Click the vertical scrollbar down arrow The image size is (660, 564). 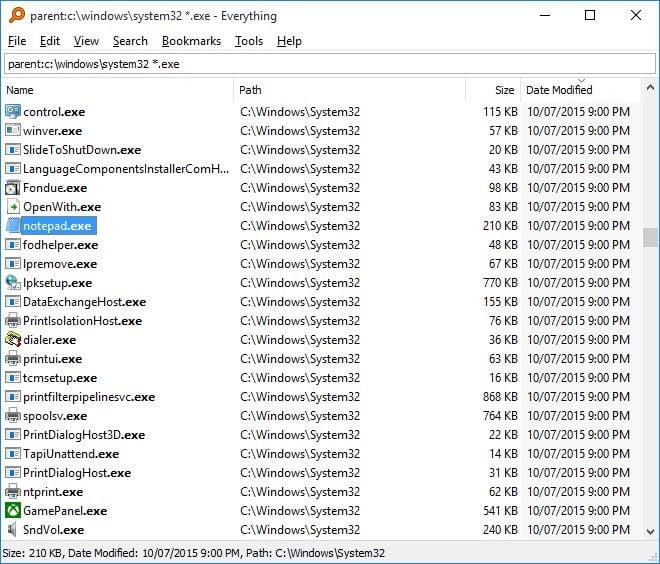click(650, 532)
